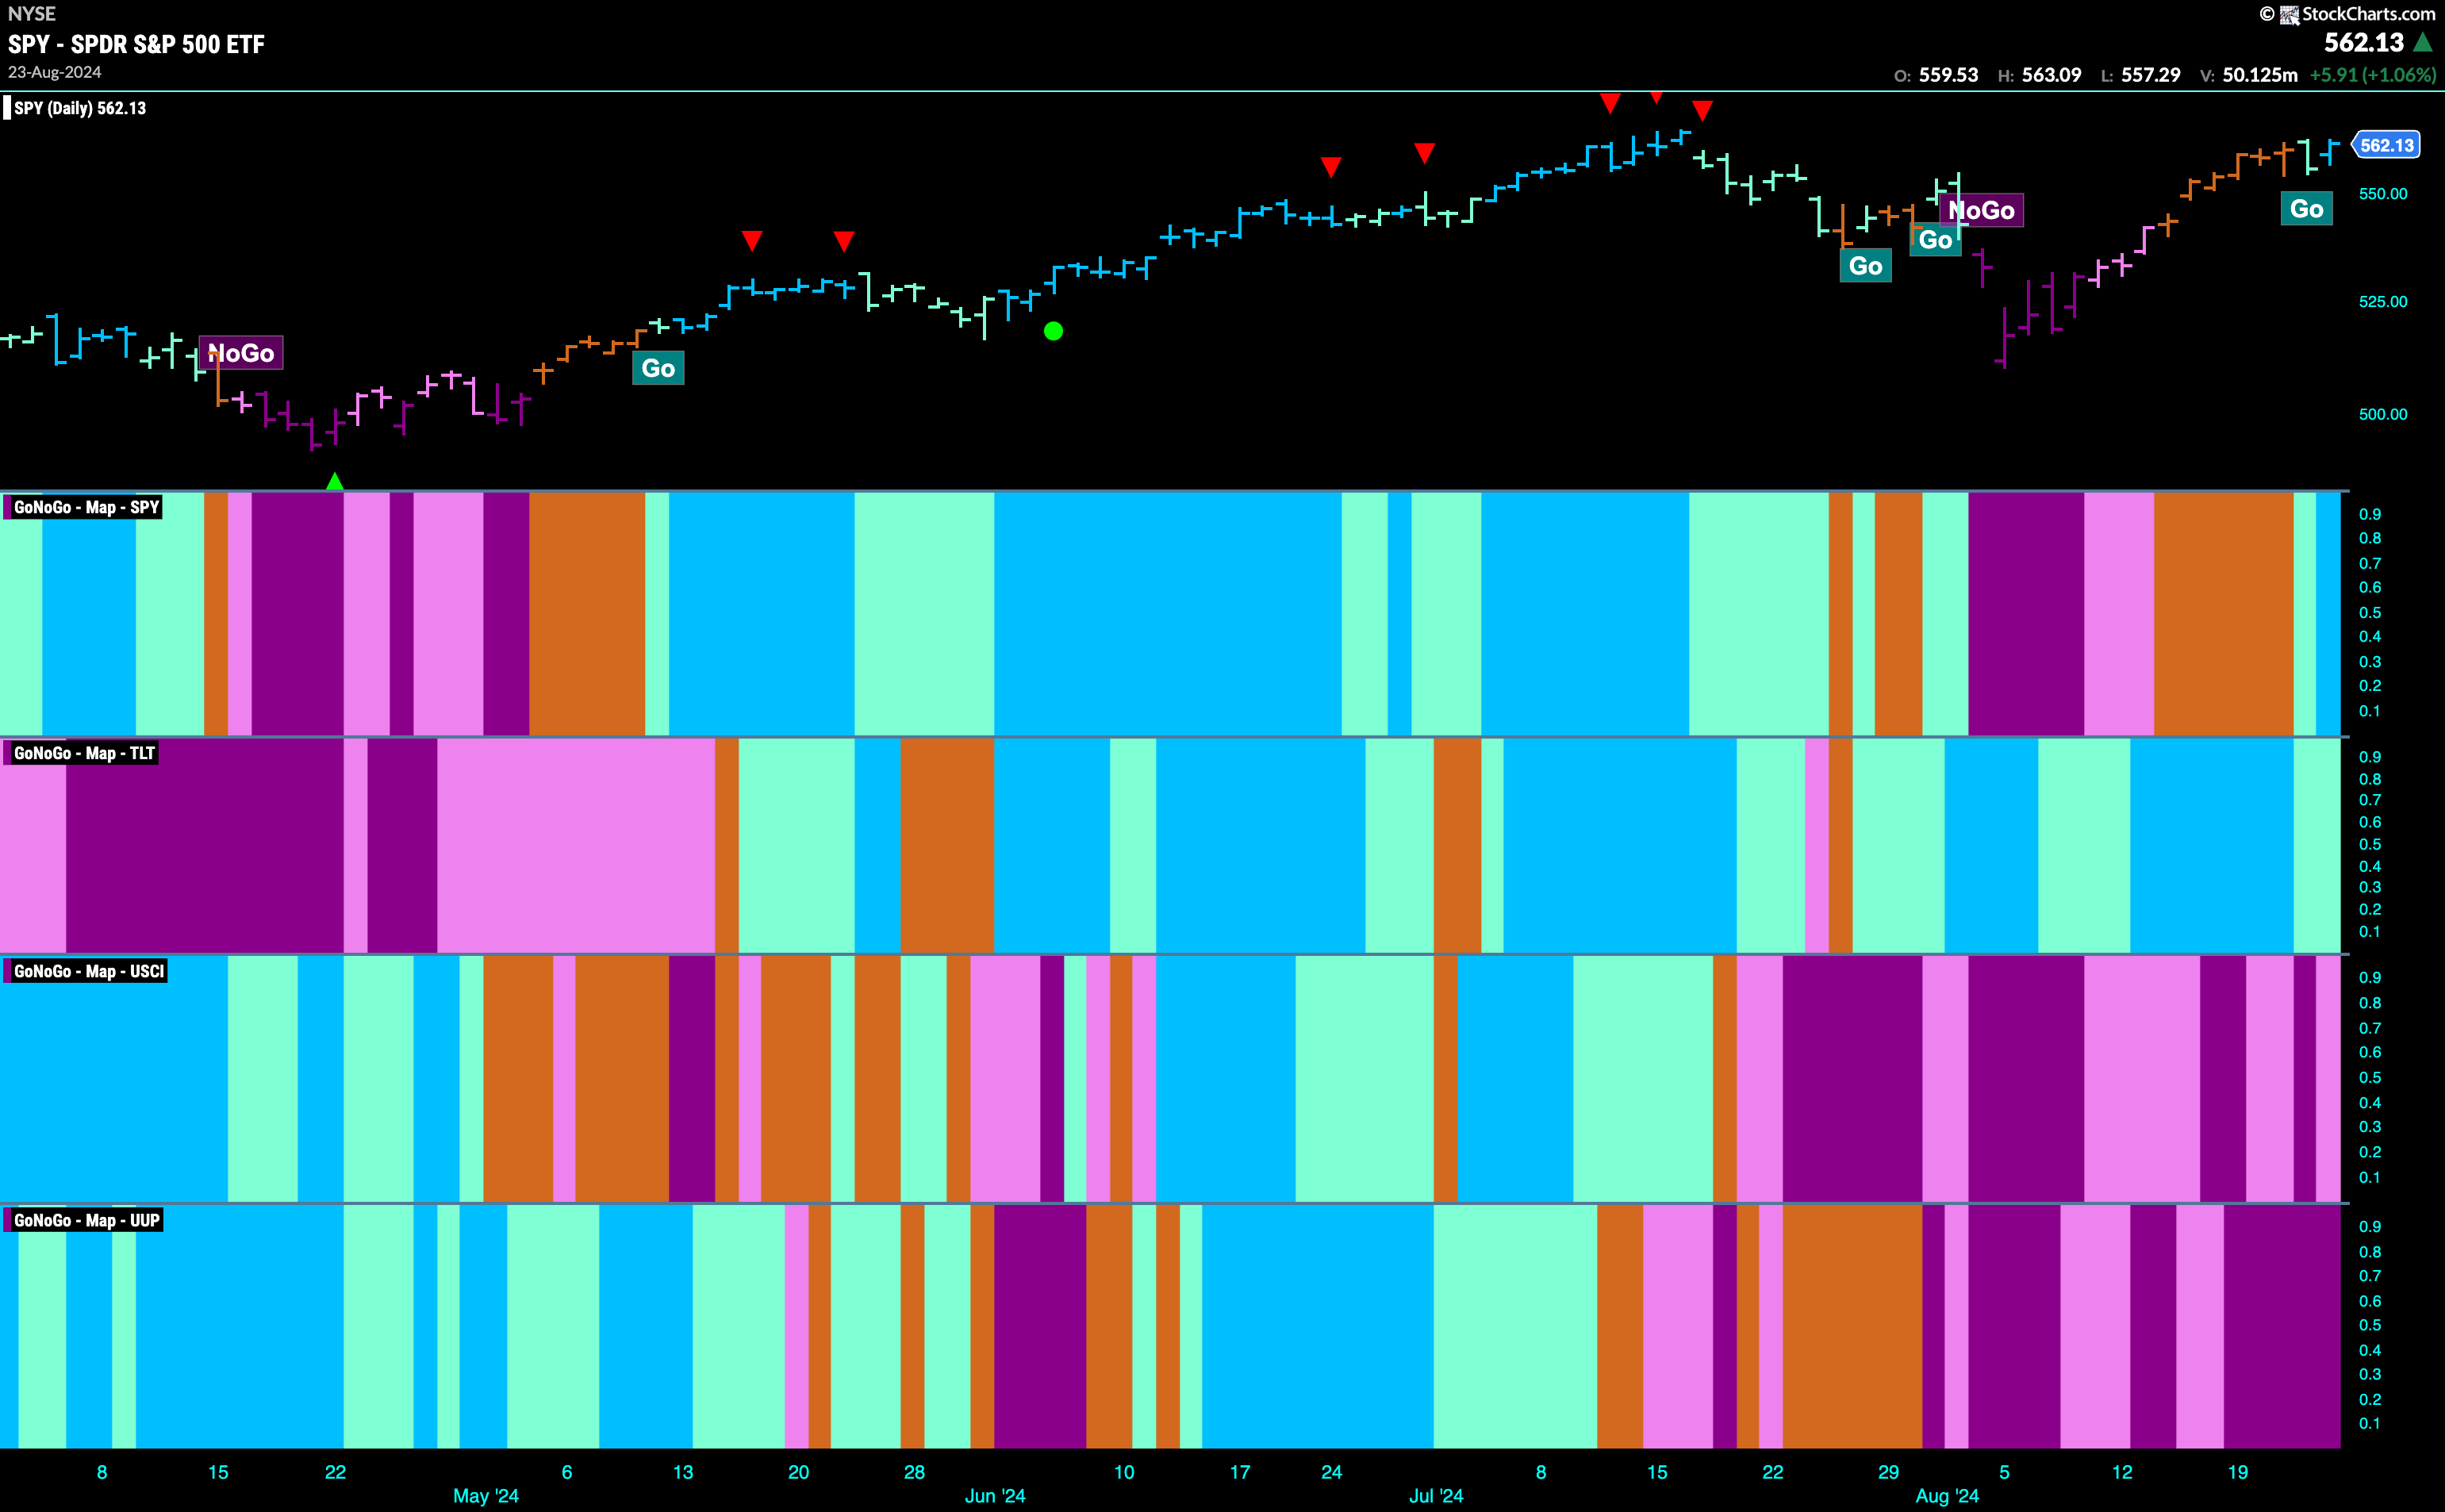2445x1512 pixels.
Task: Click the low price value 557.29
Action: point(2150,75)
